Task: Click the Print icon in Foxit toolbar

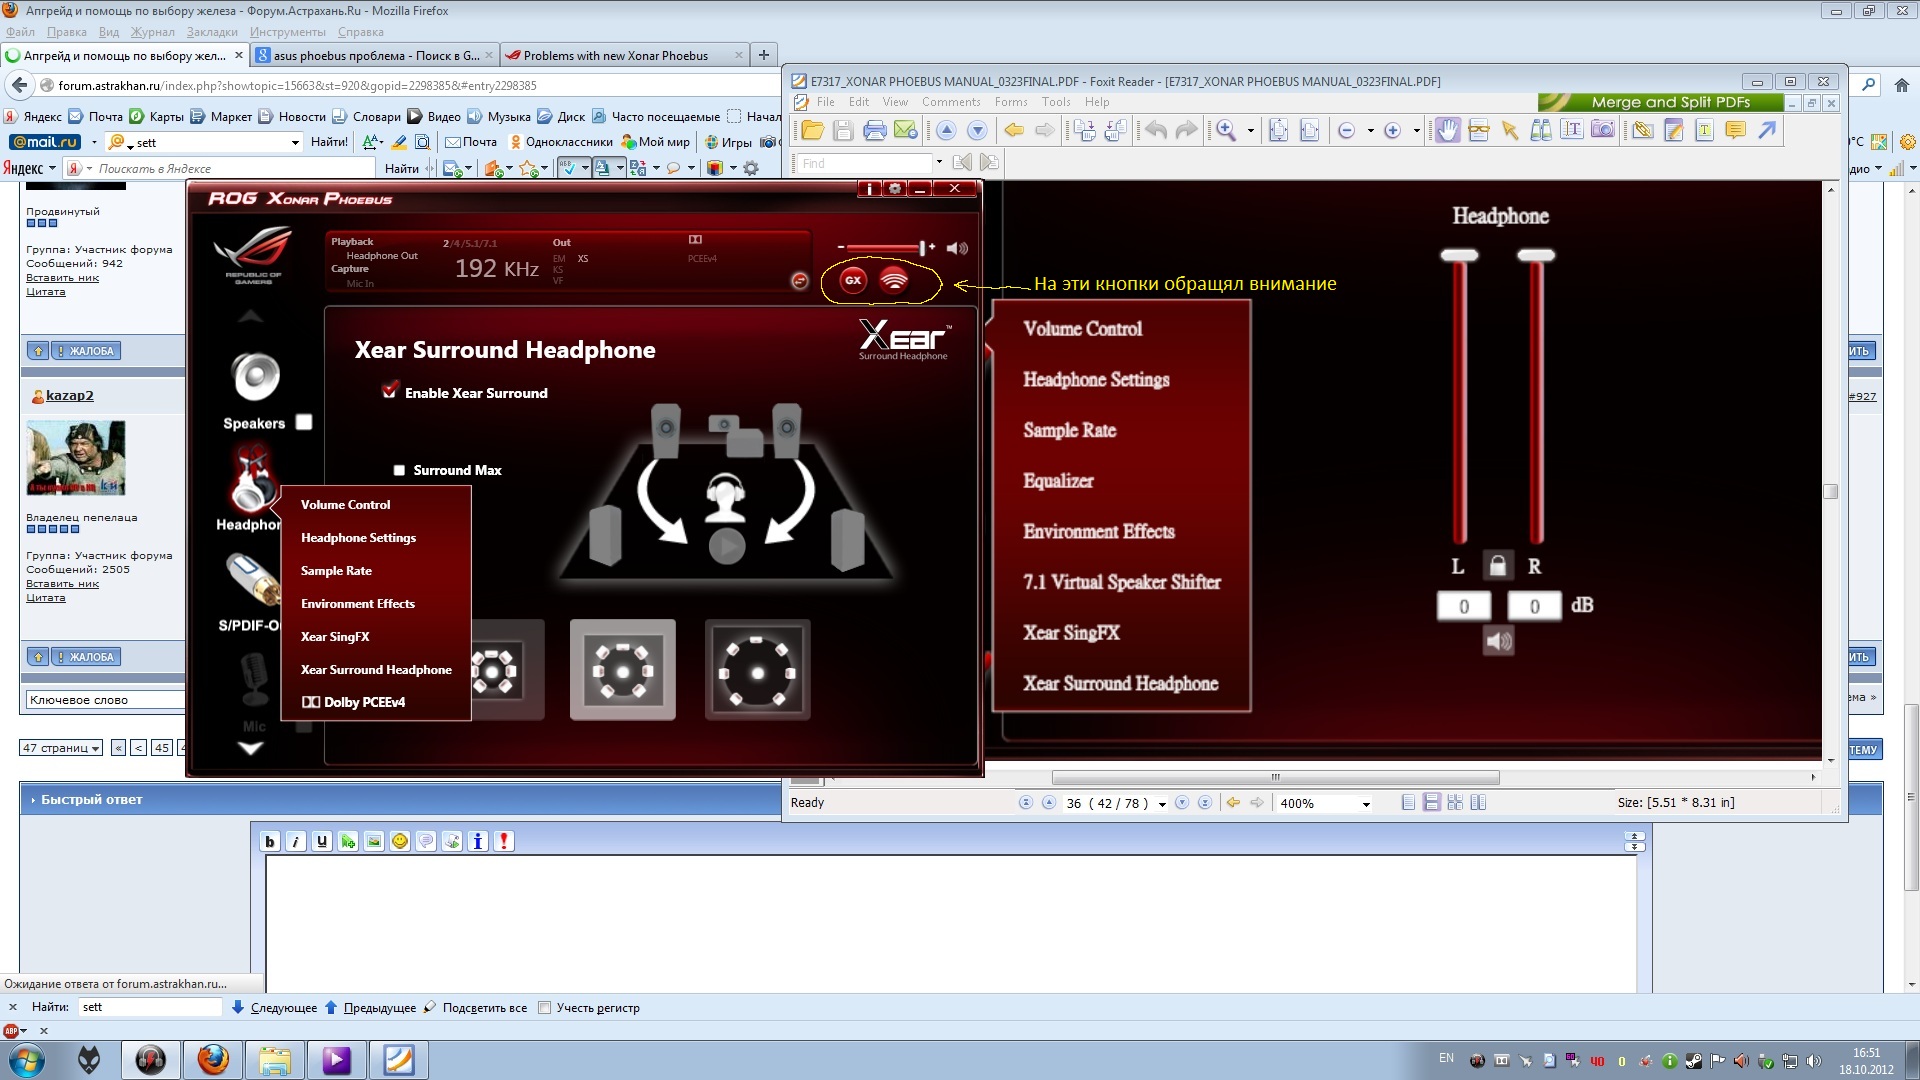Action: pos(874,131)
